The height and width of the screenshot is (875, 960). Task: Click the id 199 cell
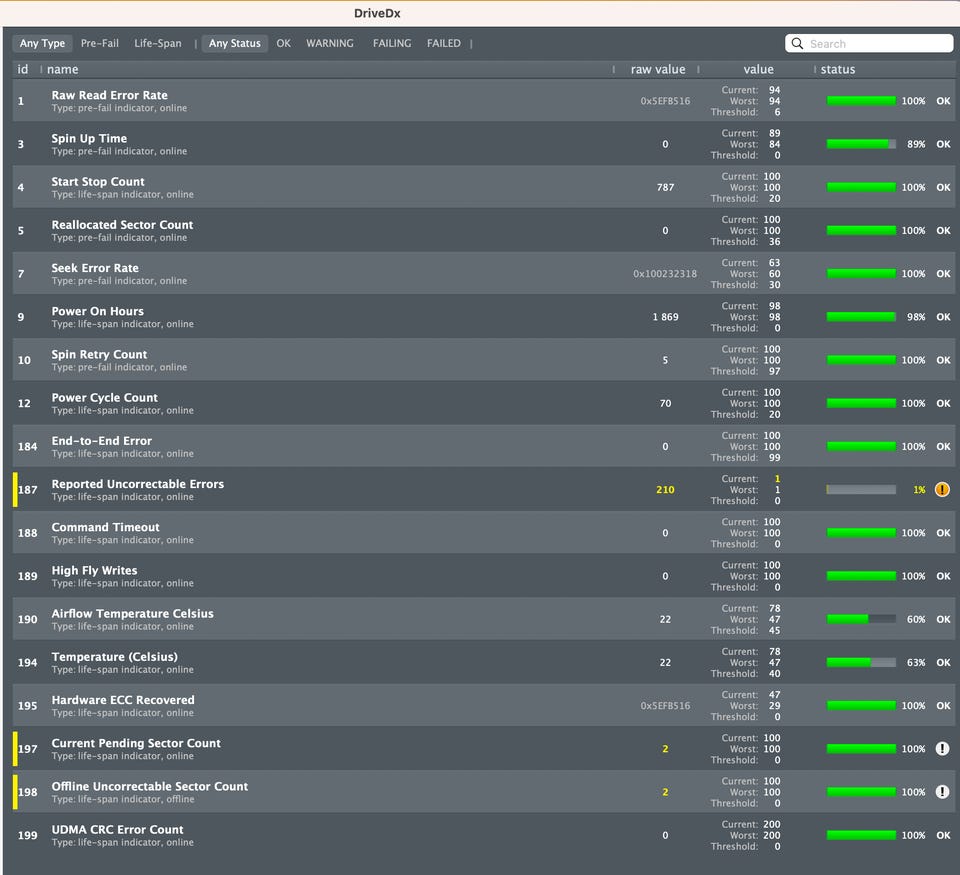point(28,835)
